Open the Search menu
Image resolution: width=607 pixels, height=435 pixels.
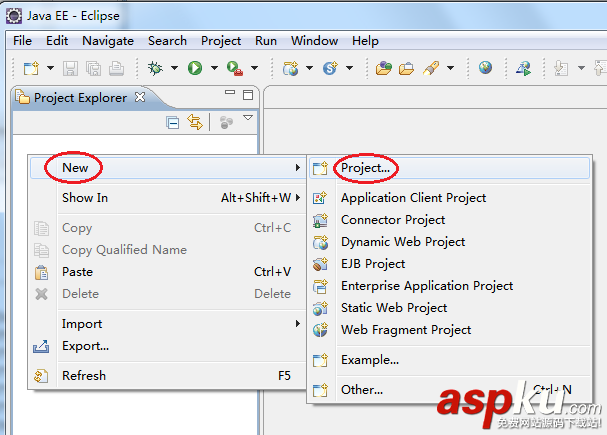click(167, 41)
